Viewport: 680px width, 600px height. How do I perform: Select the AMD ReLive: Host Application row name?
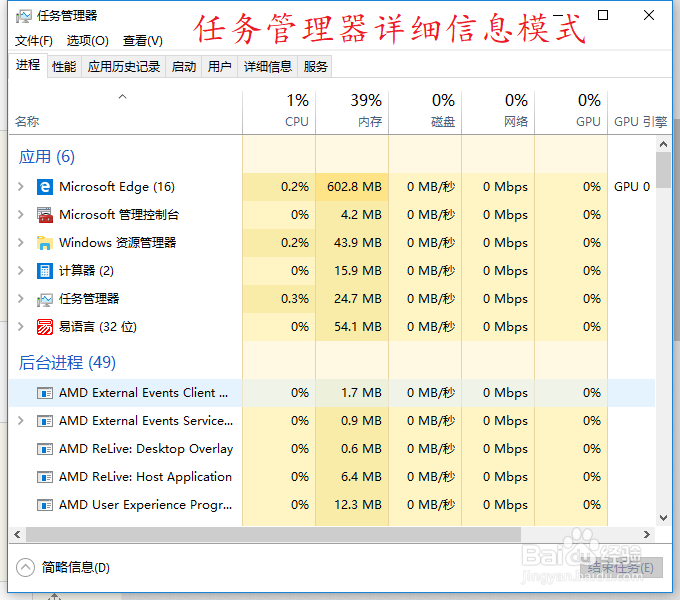pos(145,477)
